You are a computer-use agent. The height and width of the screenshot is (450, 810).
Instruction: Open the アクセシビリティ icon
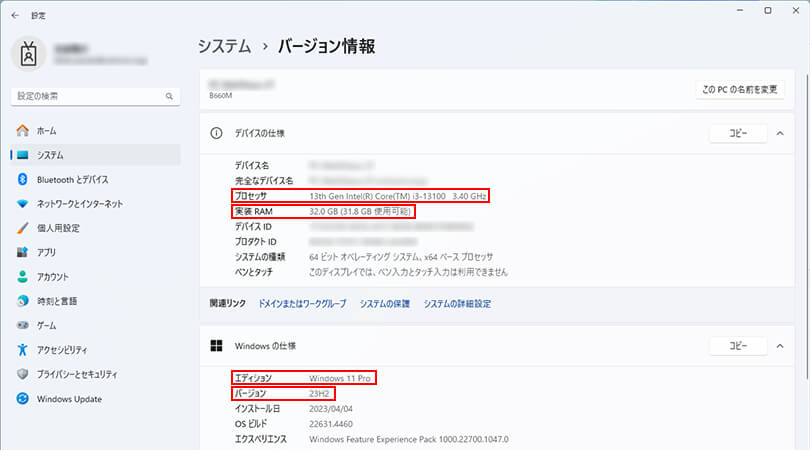[x=22, y=350]
